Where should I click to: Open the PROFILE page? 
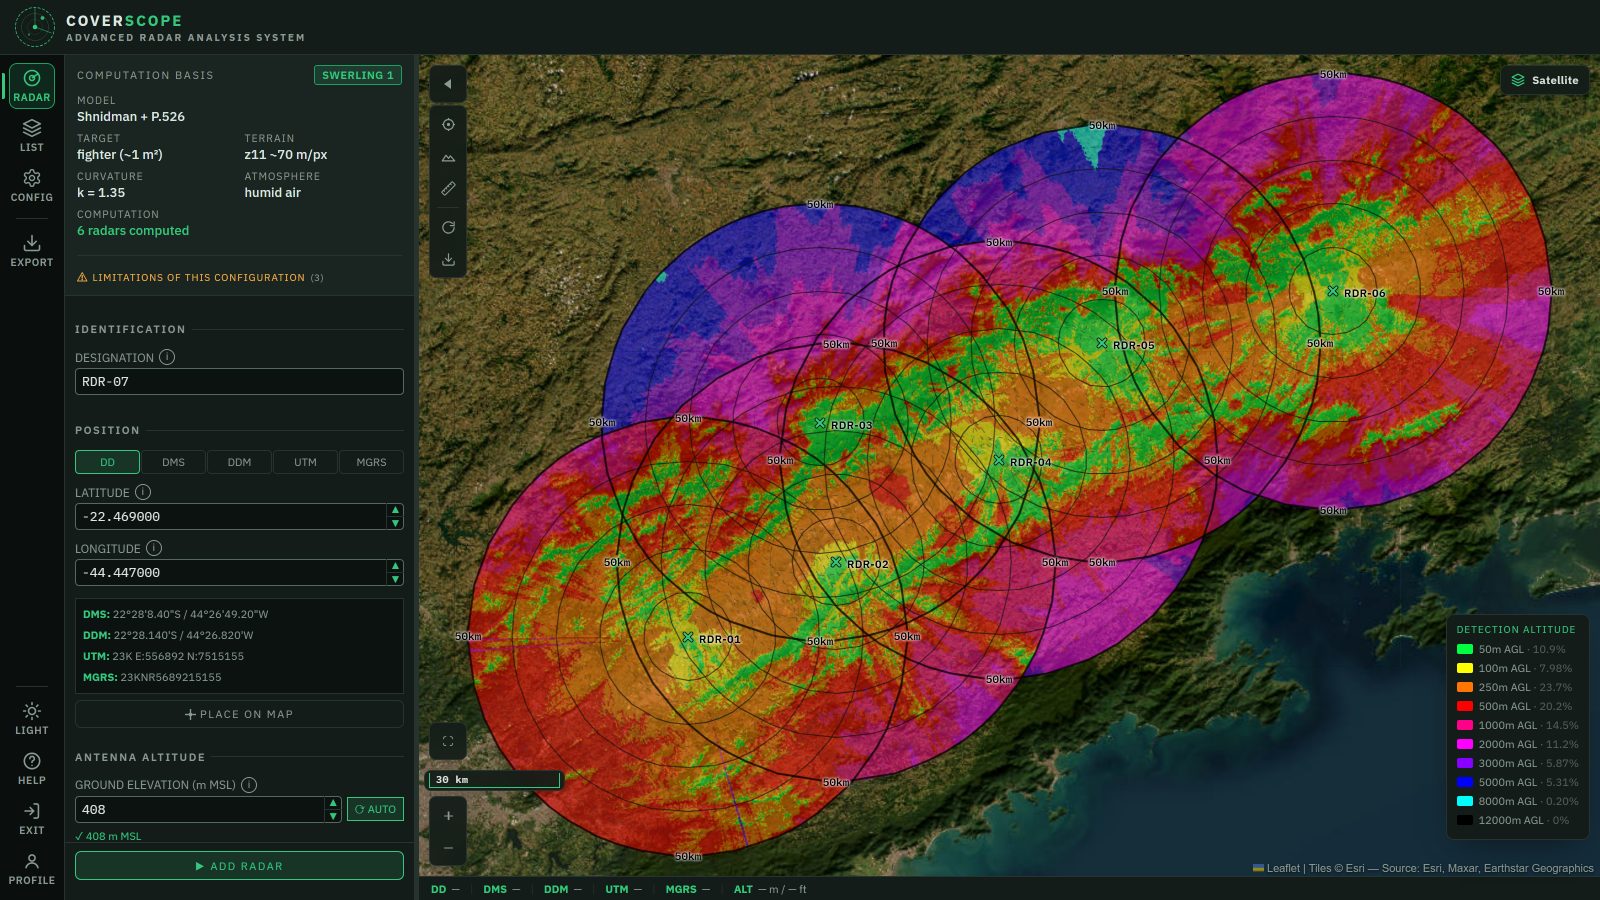pyautogui.click(x=32, y=869)
